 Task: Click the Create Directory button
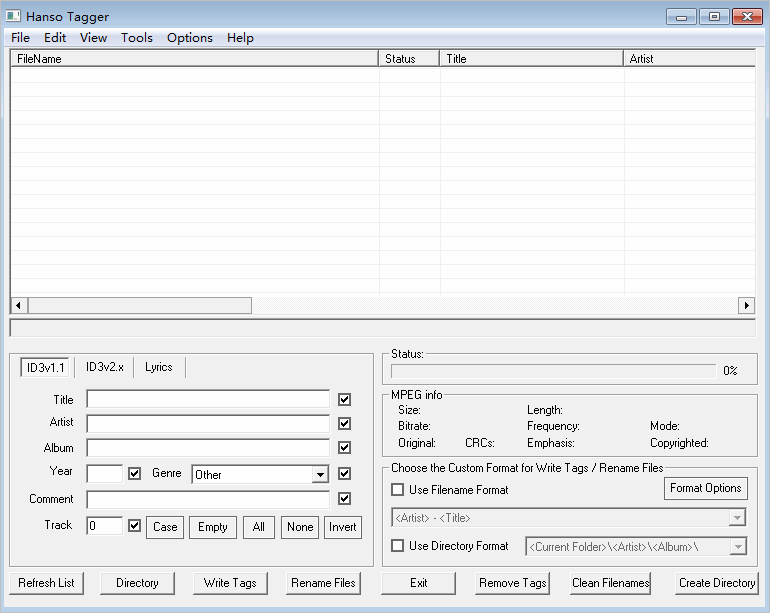717,583
